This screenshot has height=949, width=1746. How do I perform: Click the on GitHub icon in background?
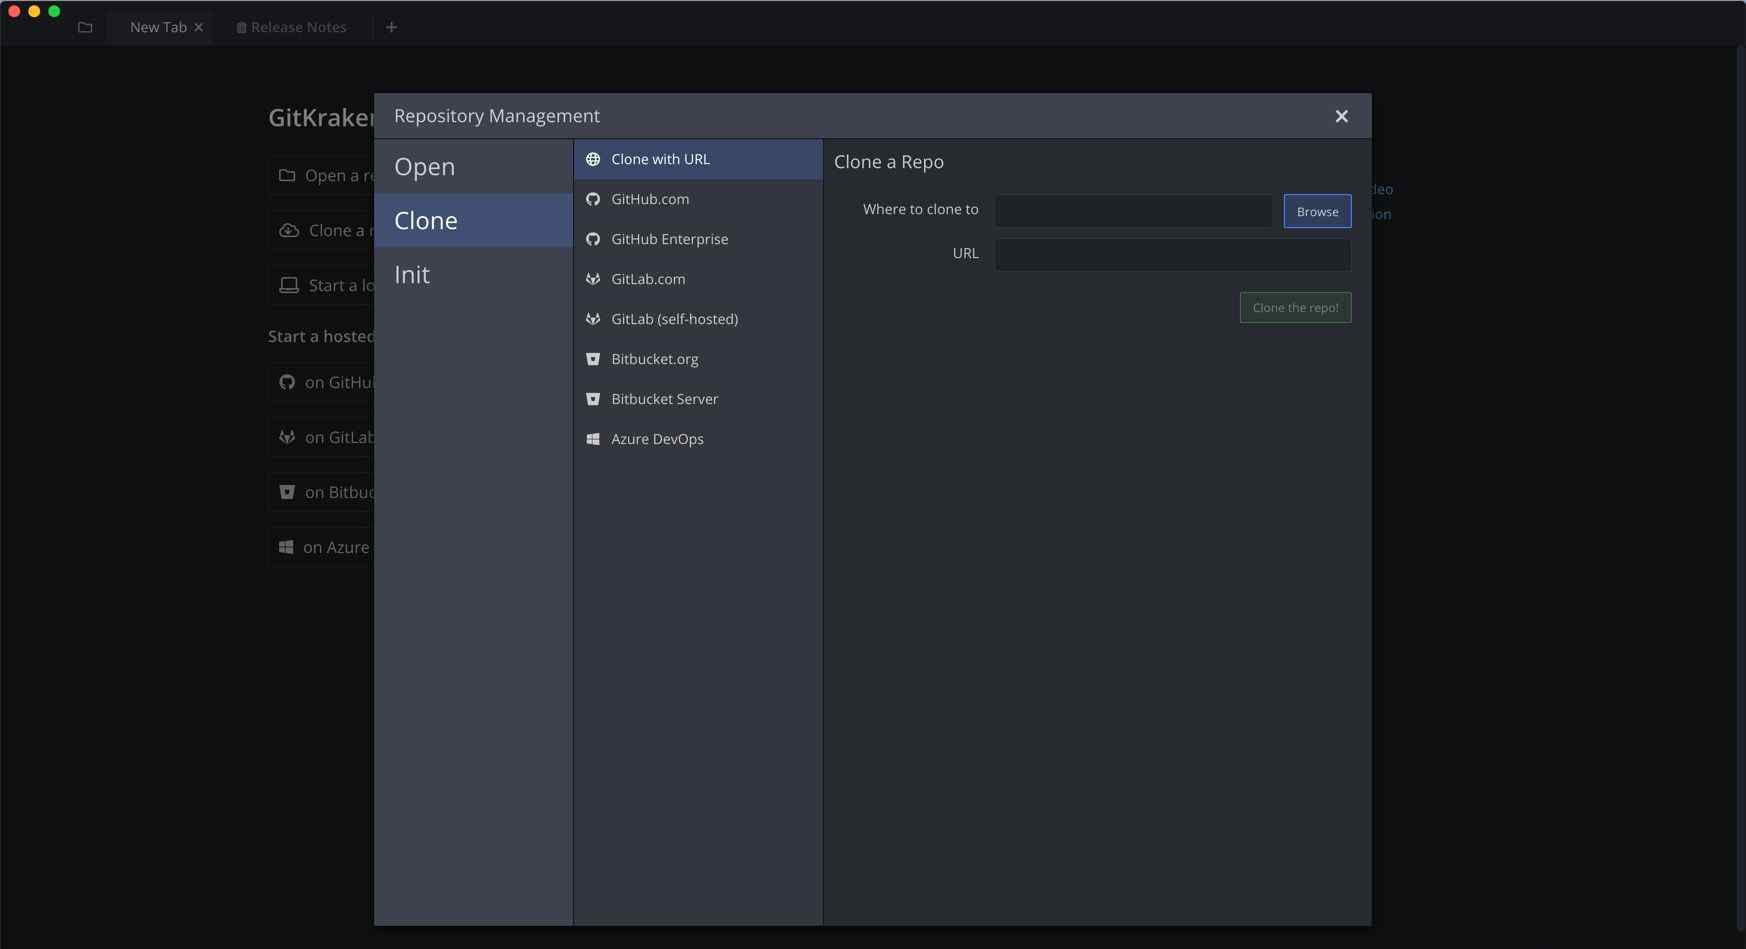287,382
